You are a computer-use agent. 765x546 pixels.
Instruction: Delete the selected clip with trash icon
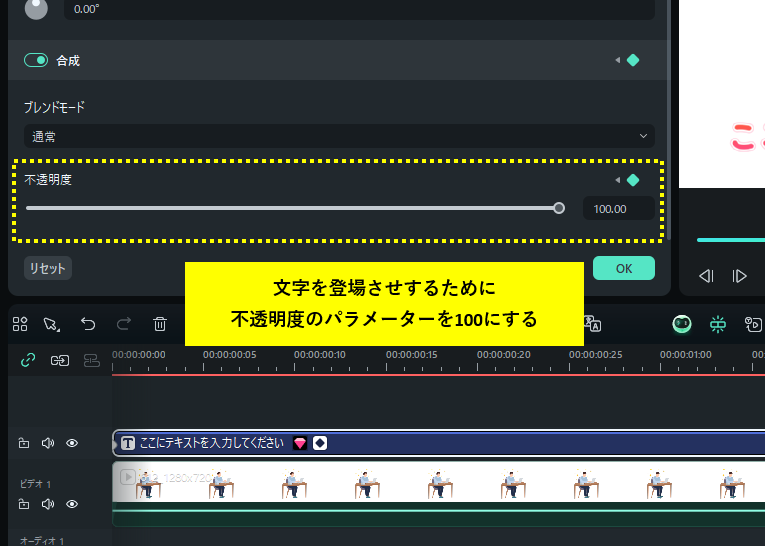(x=160, y=324)
